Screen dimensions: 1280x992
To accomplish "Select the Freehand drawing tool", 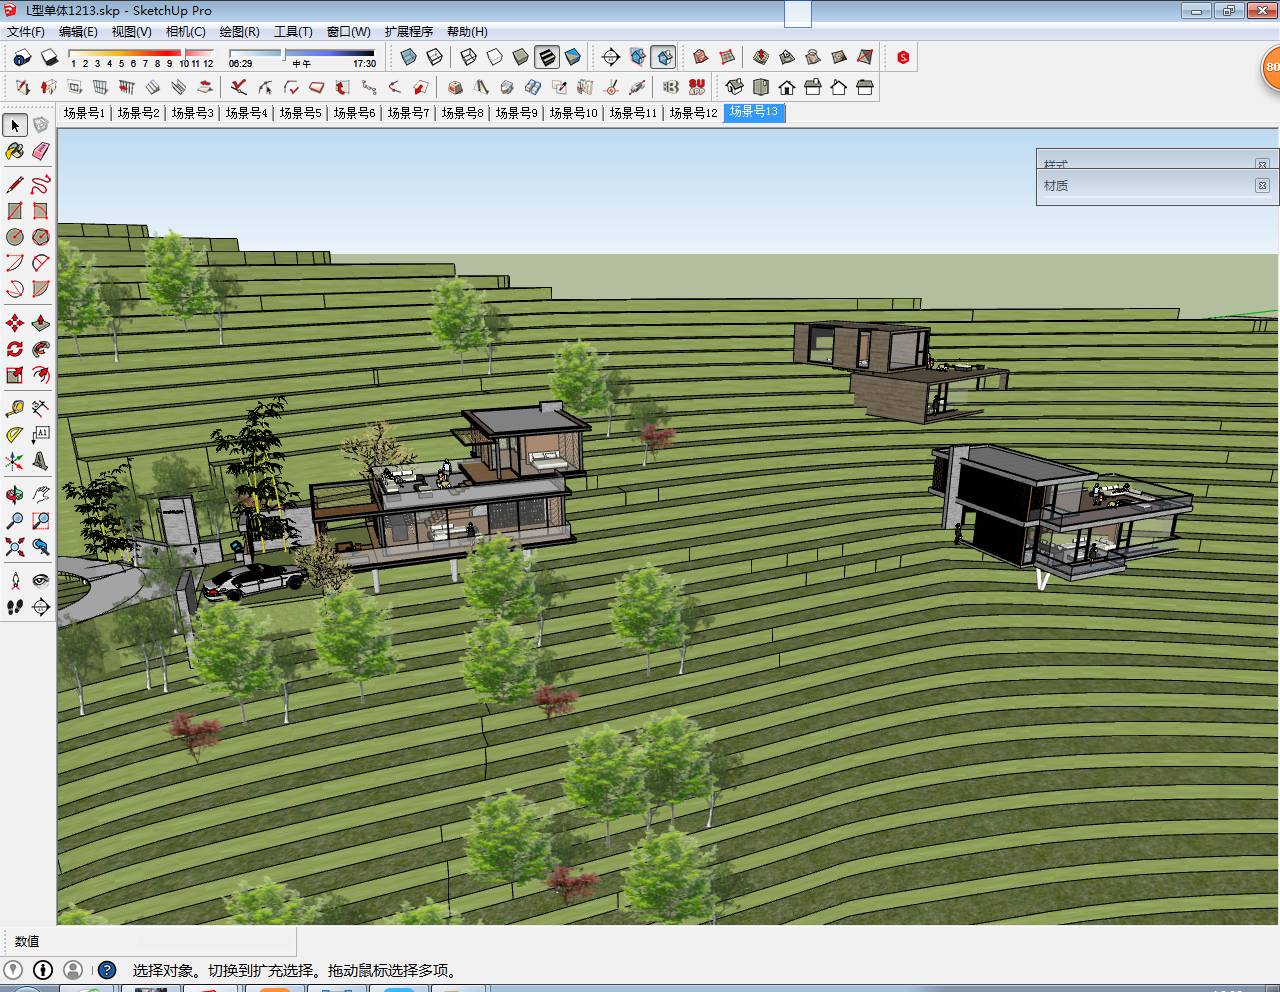I will tap(41, 185).
